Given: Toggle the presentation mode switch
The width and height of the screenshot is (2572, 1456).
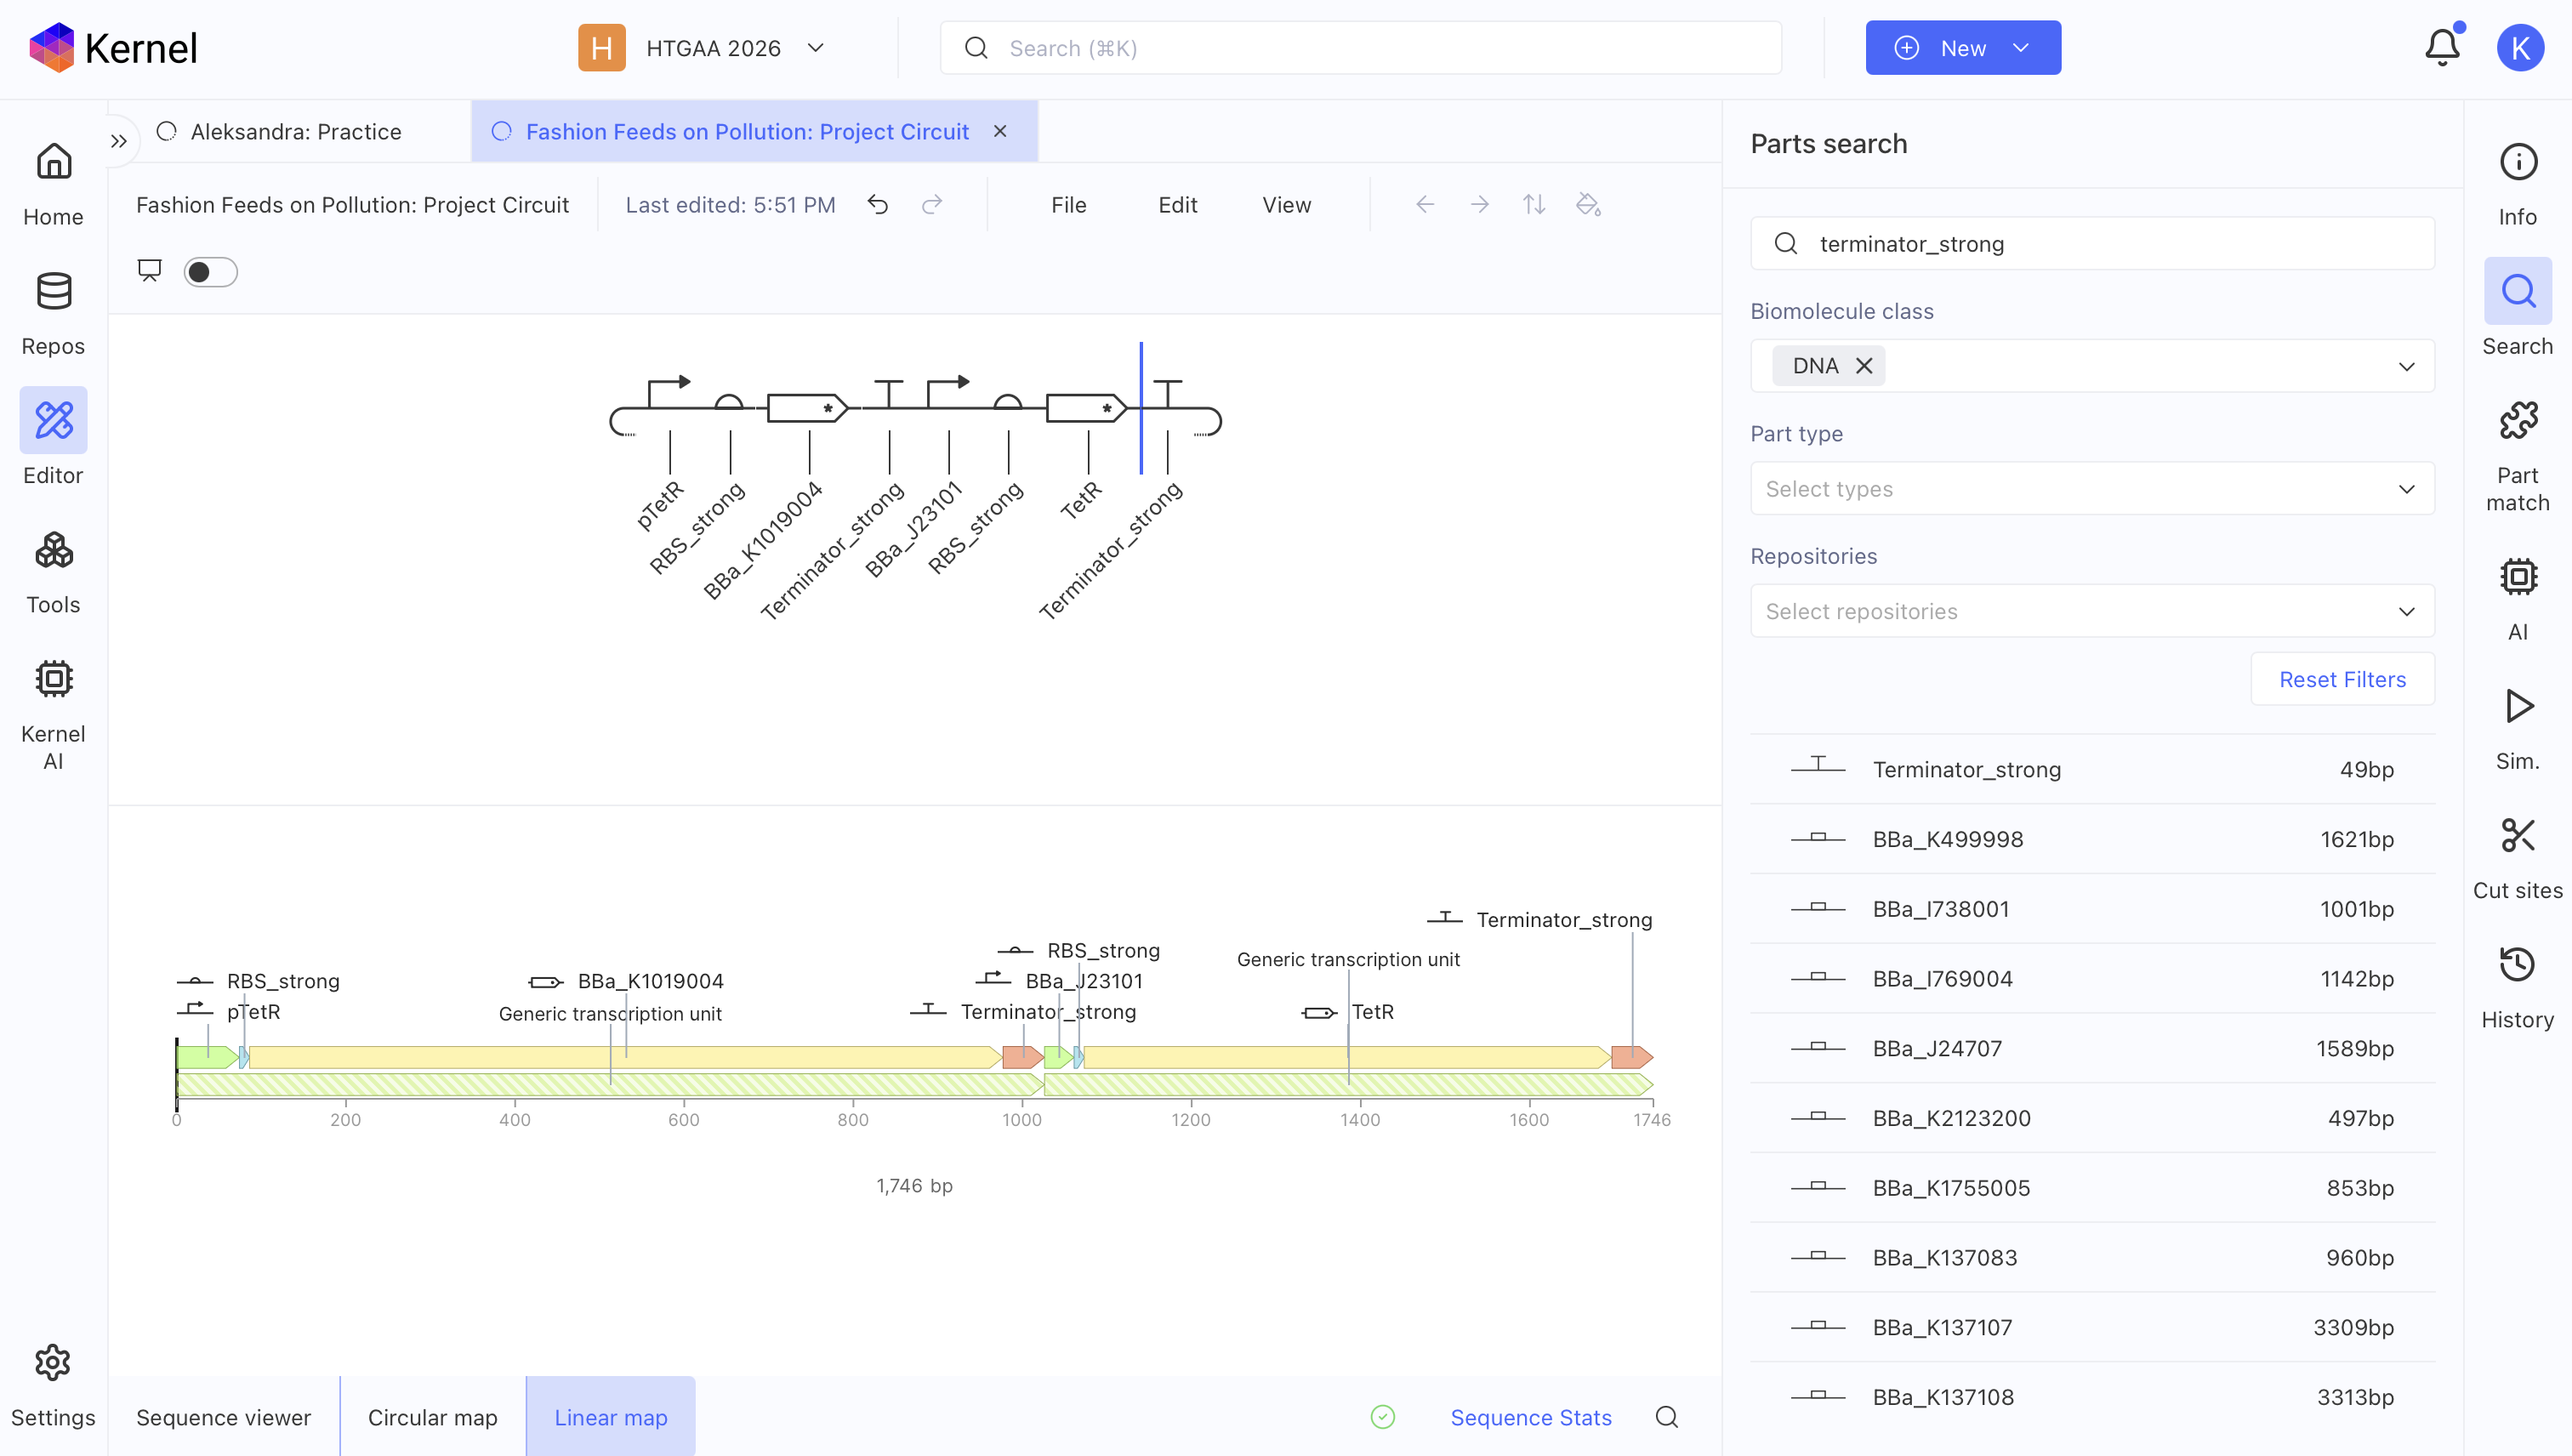Looking at the screenshot, I should coord(210,272).
